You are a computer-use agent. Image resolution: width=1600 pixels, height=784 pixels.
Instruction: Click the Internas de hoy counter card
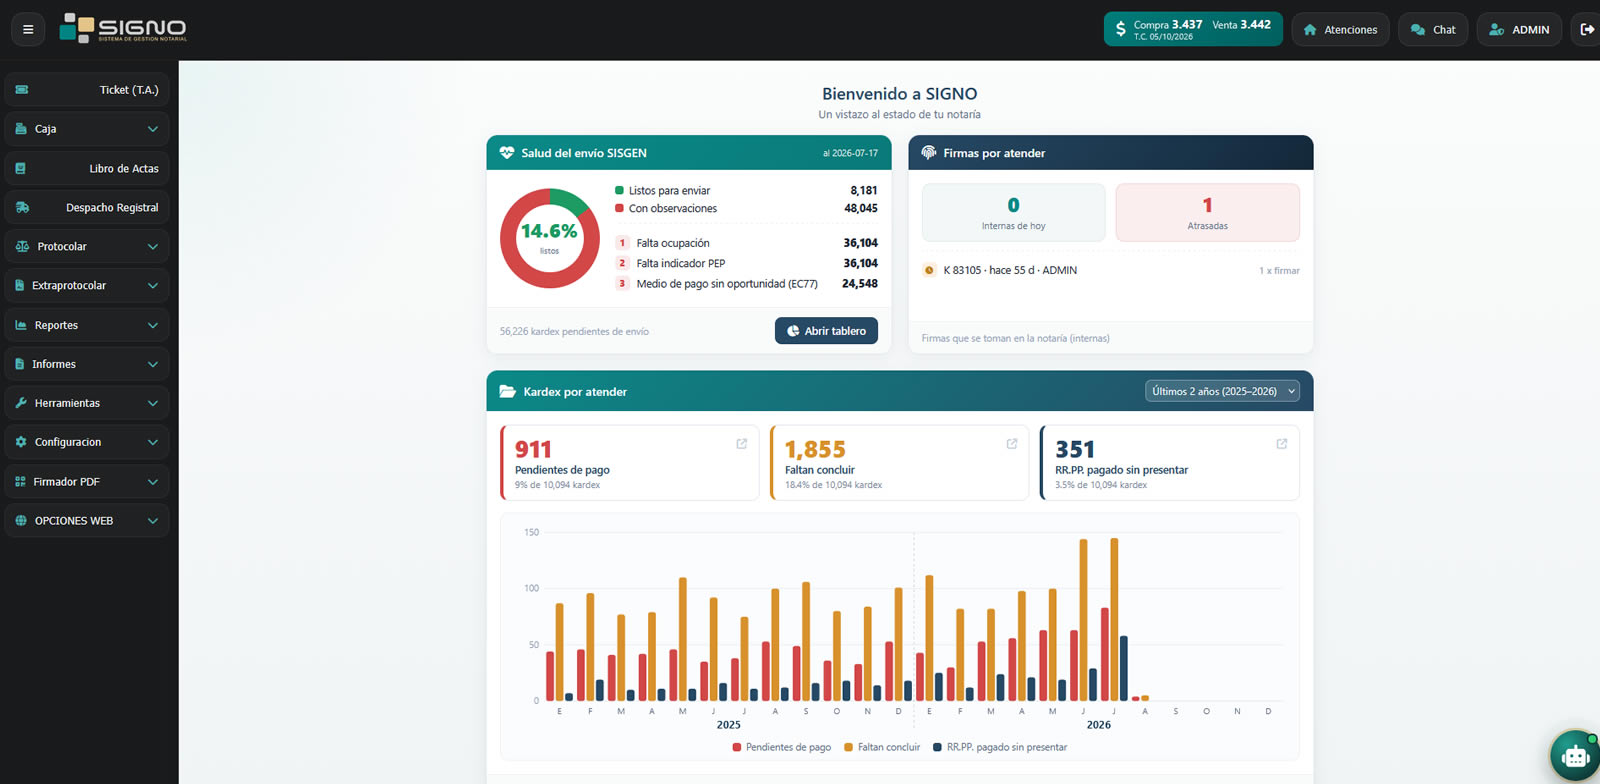pos(1013,212)
